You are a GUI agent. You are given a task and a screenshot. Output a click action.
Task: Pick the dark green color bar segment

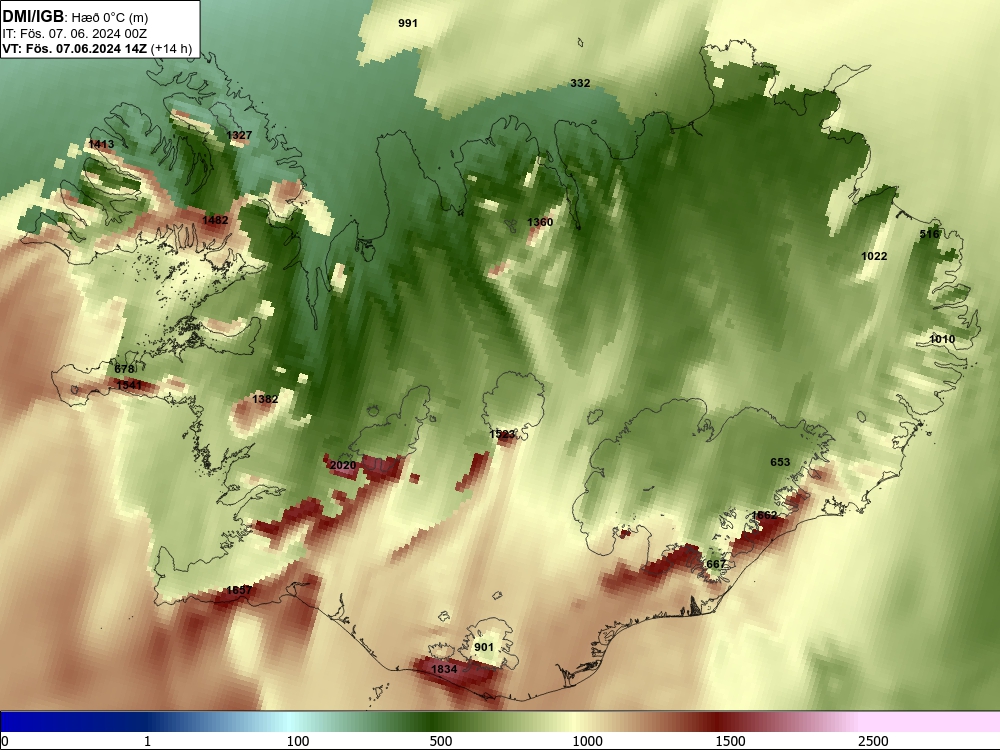click(x=434, y=721)
